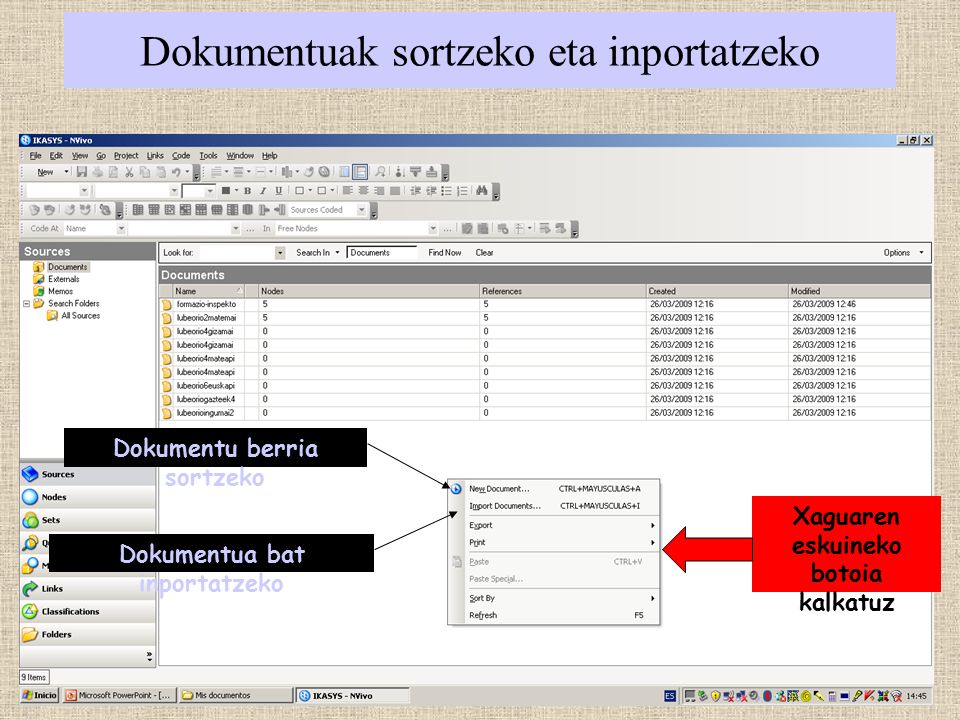Open the Export submenu in context menu
The width and height of the screenshot is (960, 720).
554,525
